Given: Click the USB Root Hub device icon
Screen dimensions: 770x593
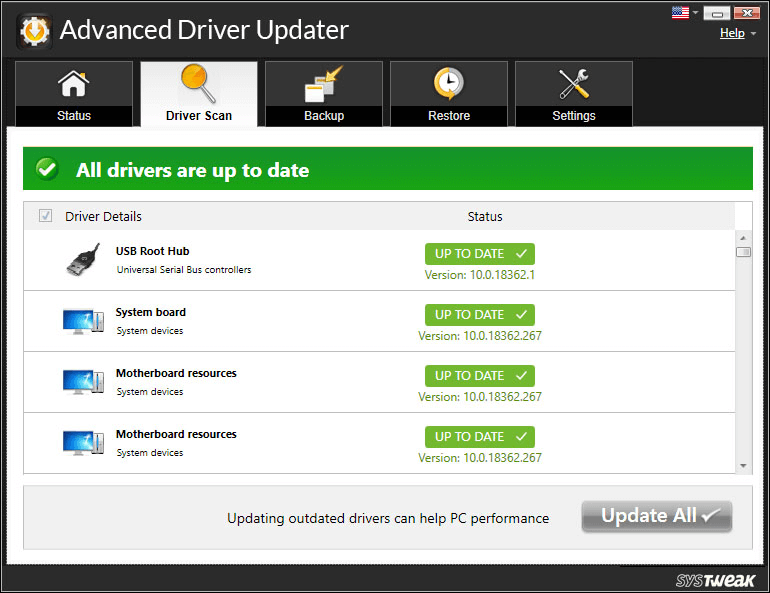Looking at the screenshot, I should coord(82,260).
